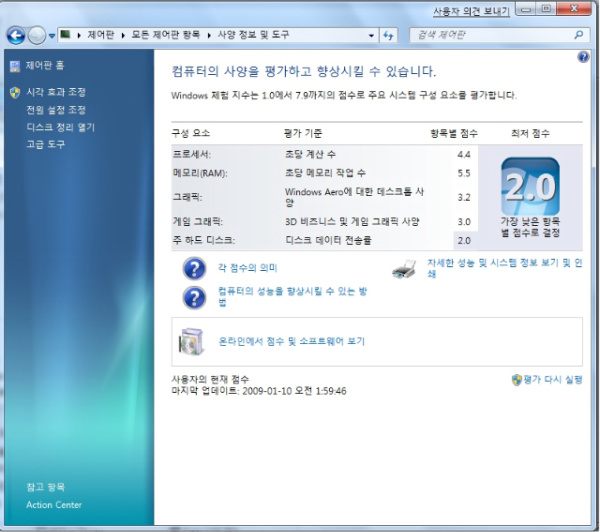Viewport: 600px width, 532px height.
Task: Click shield icon beside 평가 다시 실행
Action: click(x=517, y=380)
